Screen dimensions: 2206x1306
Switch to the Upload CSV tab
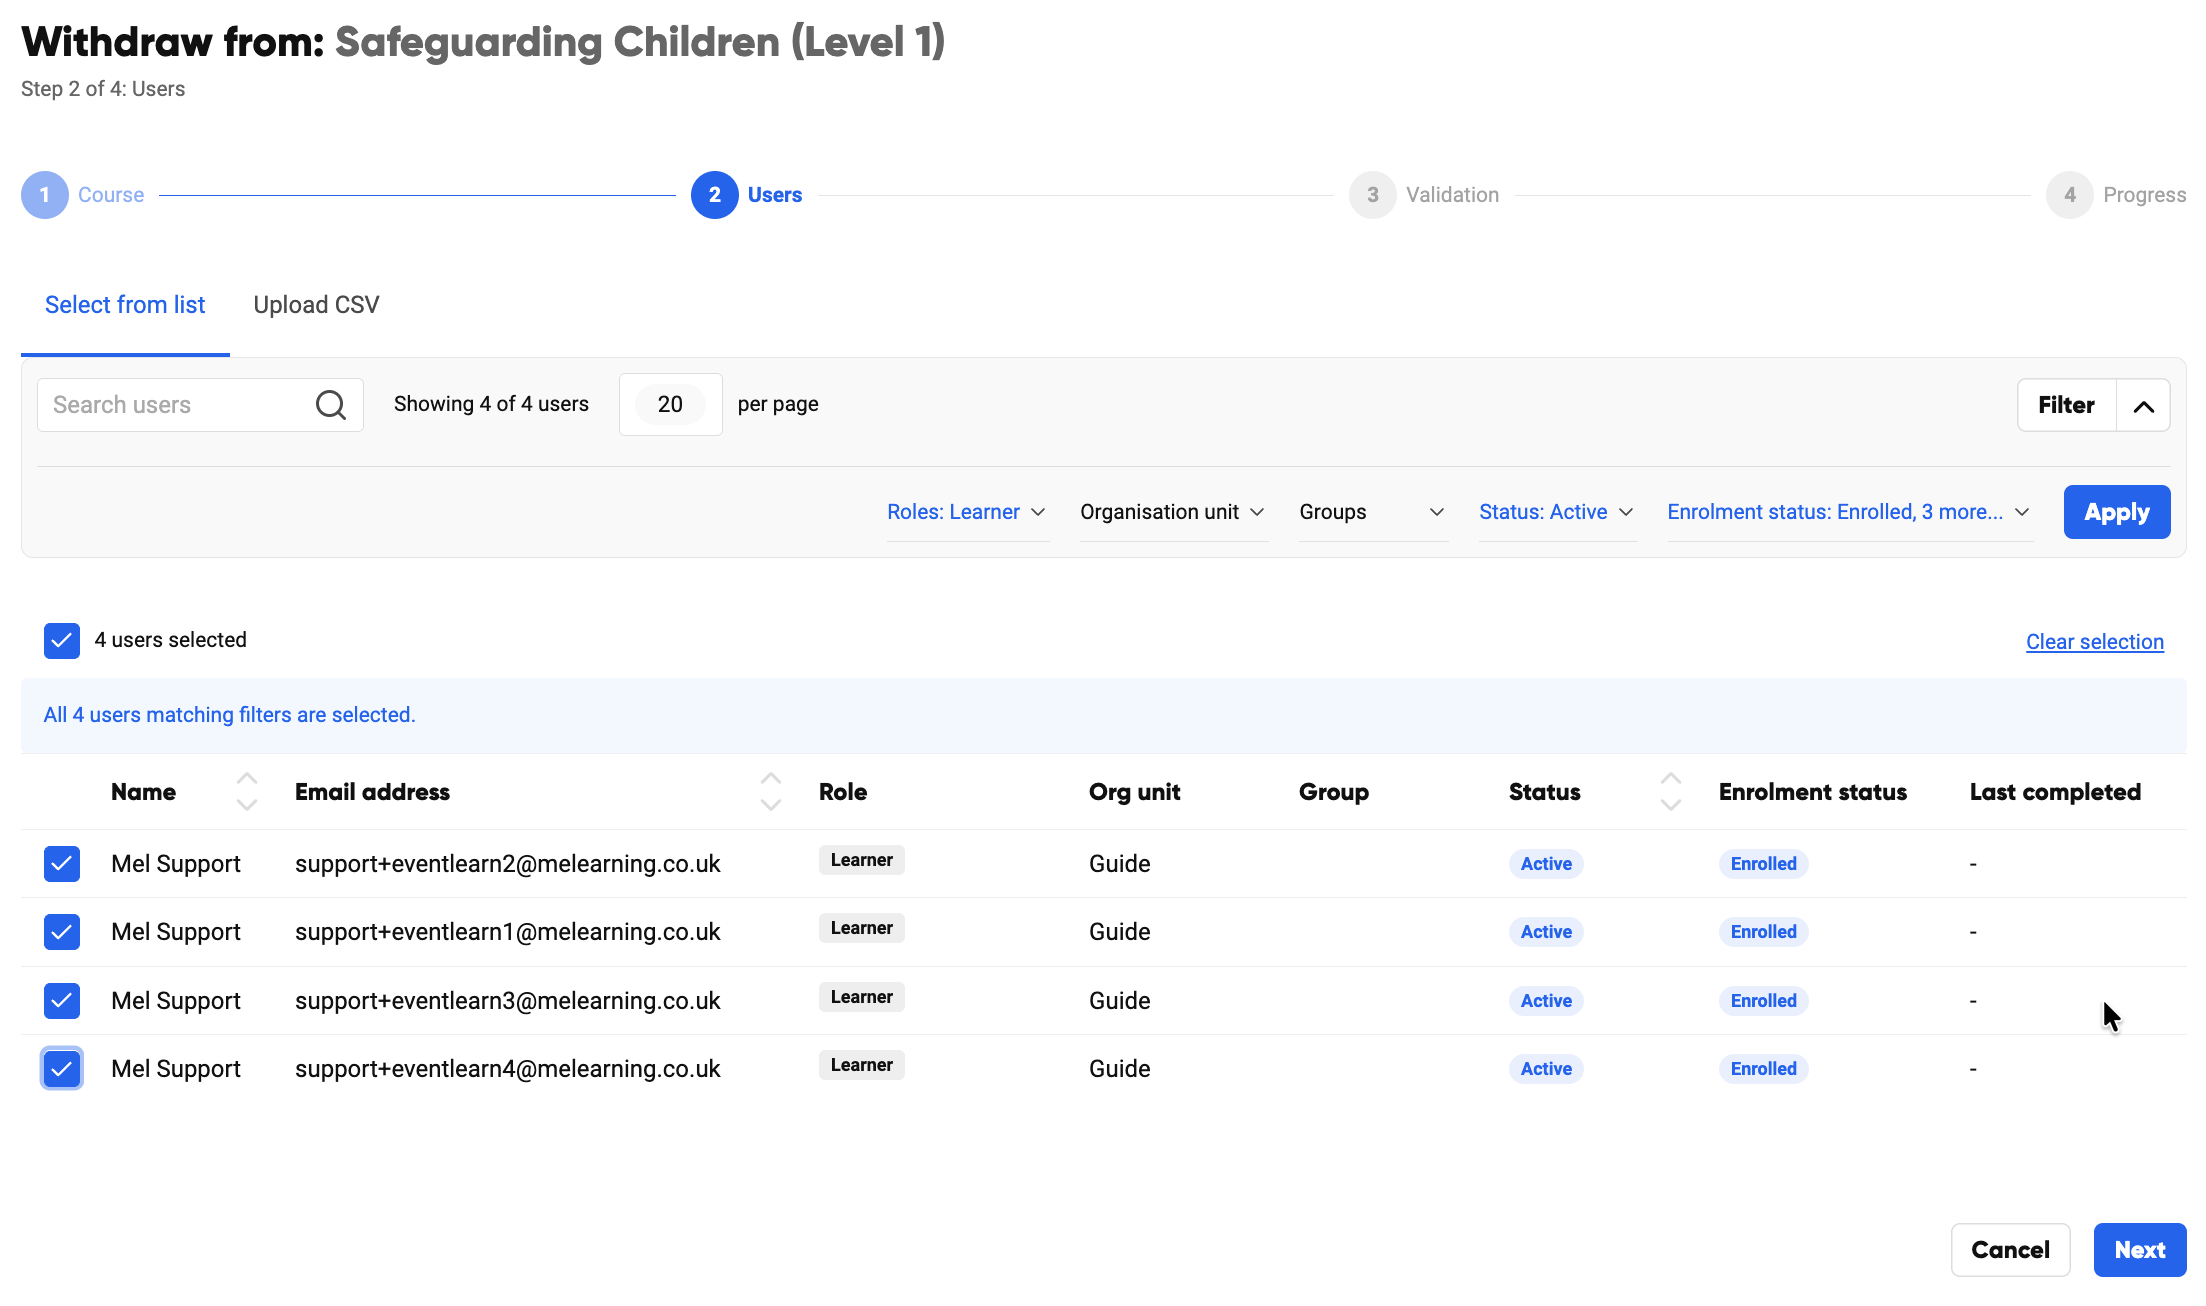click(316, 305)
